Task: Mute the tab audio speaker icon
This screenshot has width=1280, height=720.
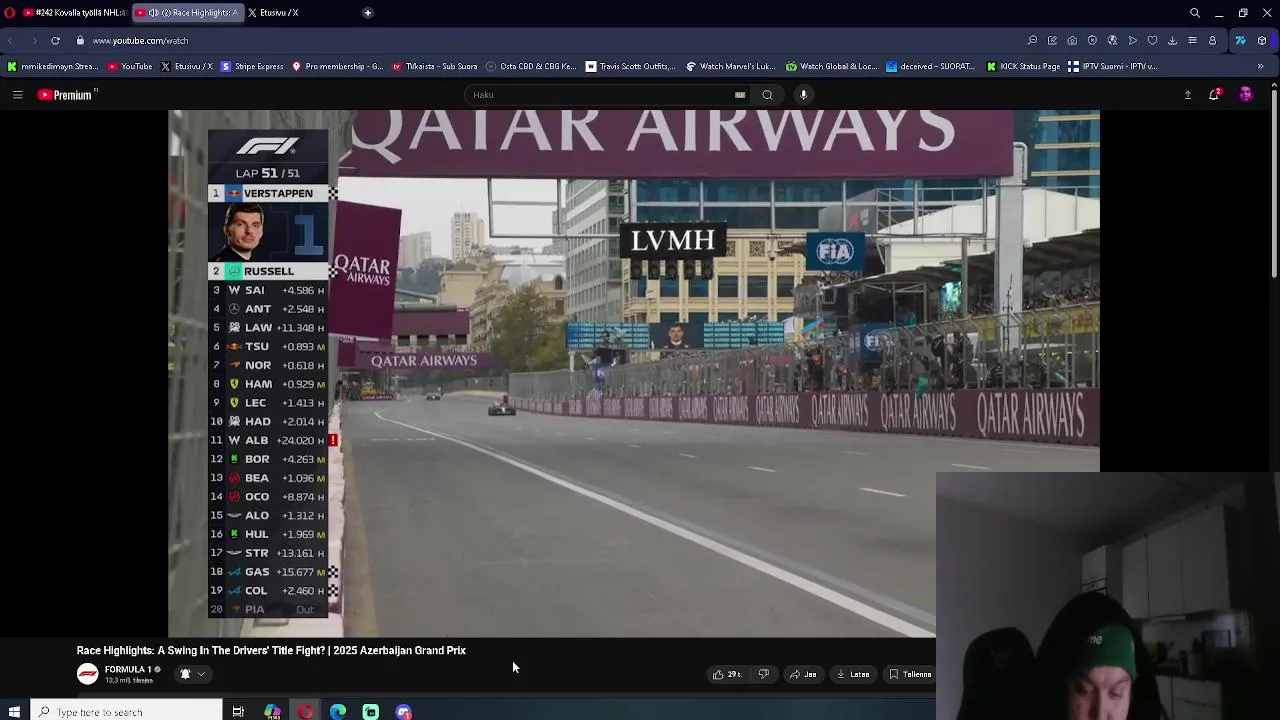Action: point(153,13)
